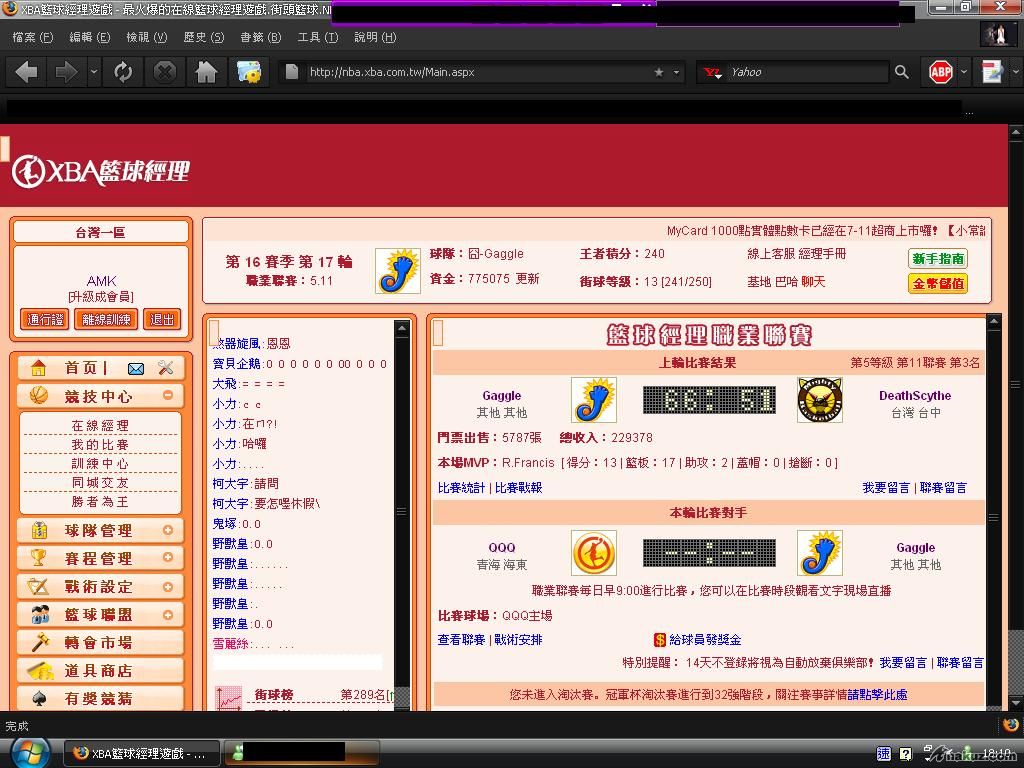Viewport: 1024px width, 768px height.
Task: Open the 比賽統計 link
Action: point(461,488)
